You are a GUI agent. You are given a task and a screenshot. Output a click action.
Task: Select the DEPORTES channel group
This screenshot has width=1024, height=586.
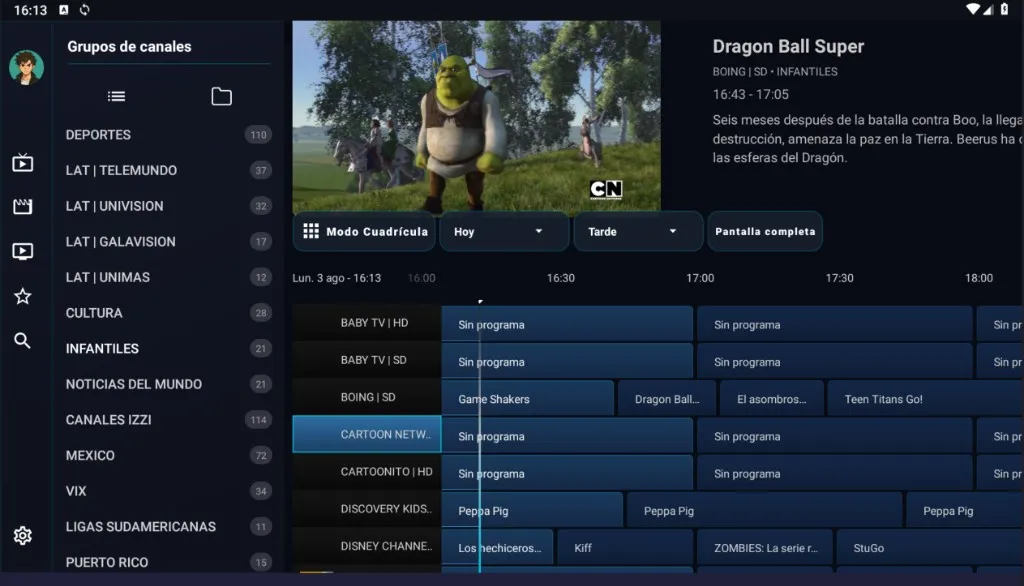click(x=168, y=135)
